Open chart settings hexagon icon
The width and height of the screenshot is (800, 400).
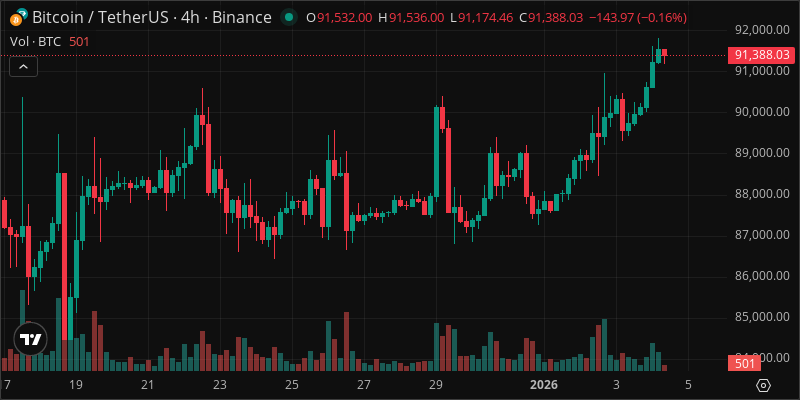tap(763, 385)
